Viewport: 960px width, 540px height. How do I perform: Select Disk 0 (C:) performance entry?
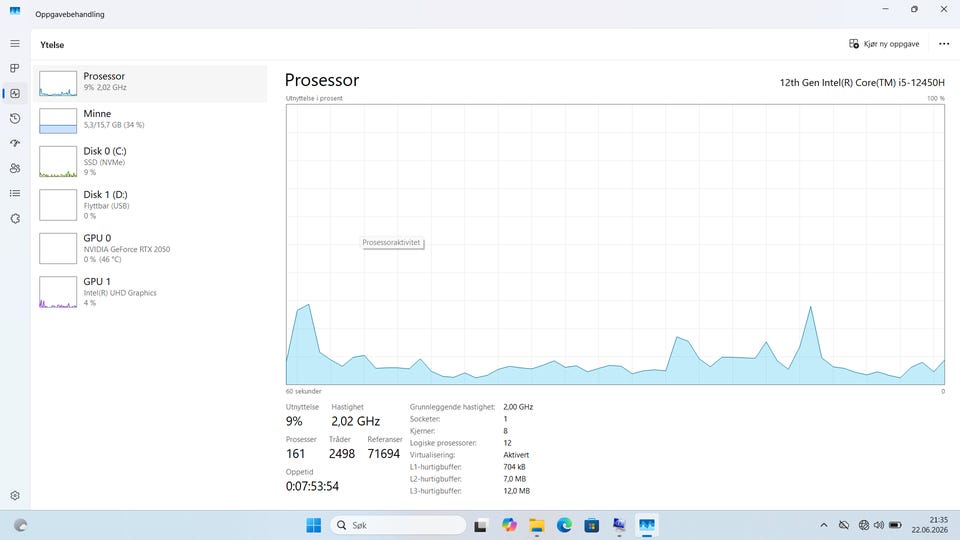150,162
